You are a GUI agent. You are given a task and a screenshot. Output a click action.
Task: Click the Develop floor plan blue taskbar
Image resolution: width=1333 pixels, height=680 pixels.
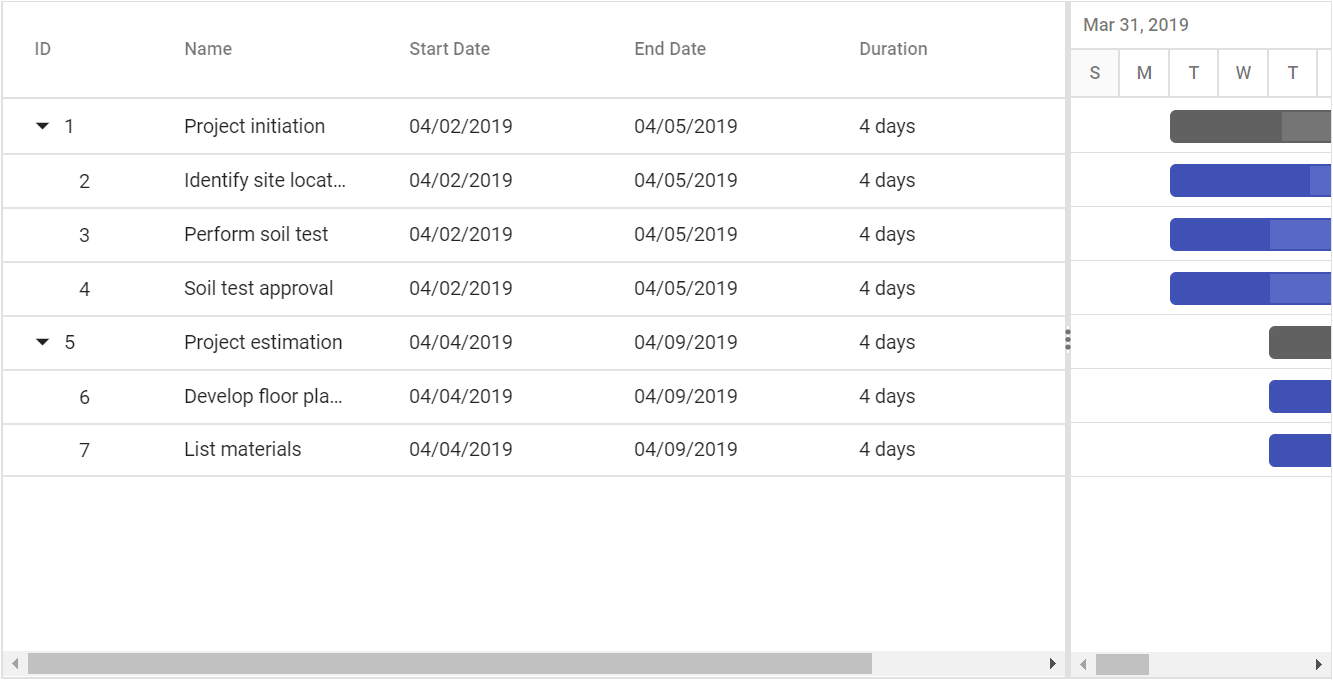pyautogui.click(x=1300, y=396)
